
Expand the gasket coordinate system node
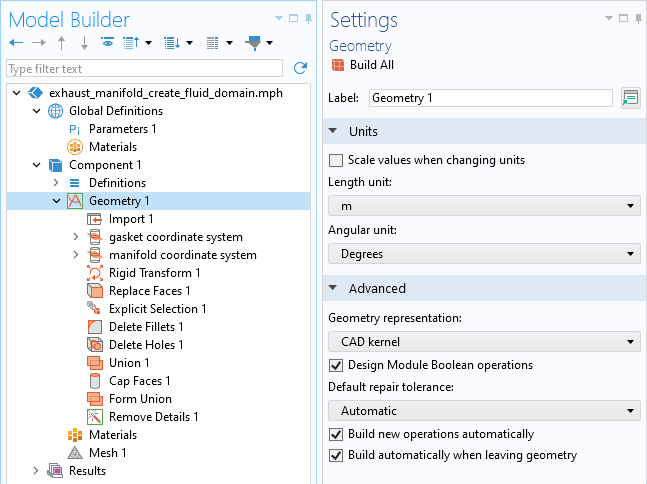tap(76, 237)
